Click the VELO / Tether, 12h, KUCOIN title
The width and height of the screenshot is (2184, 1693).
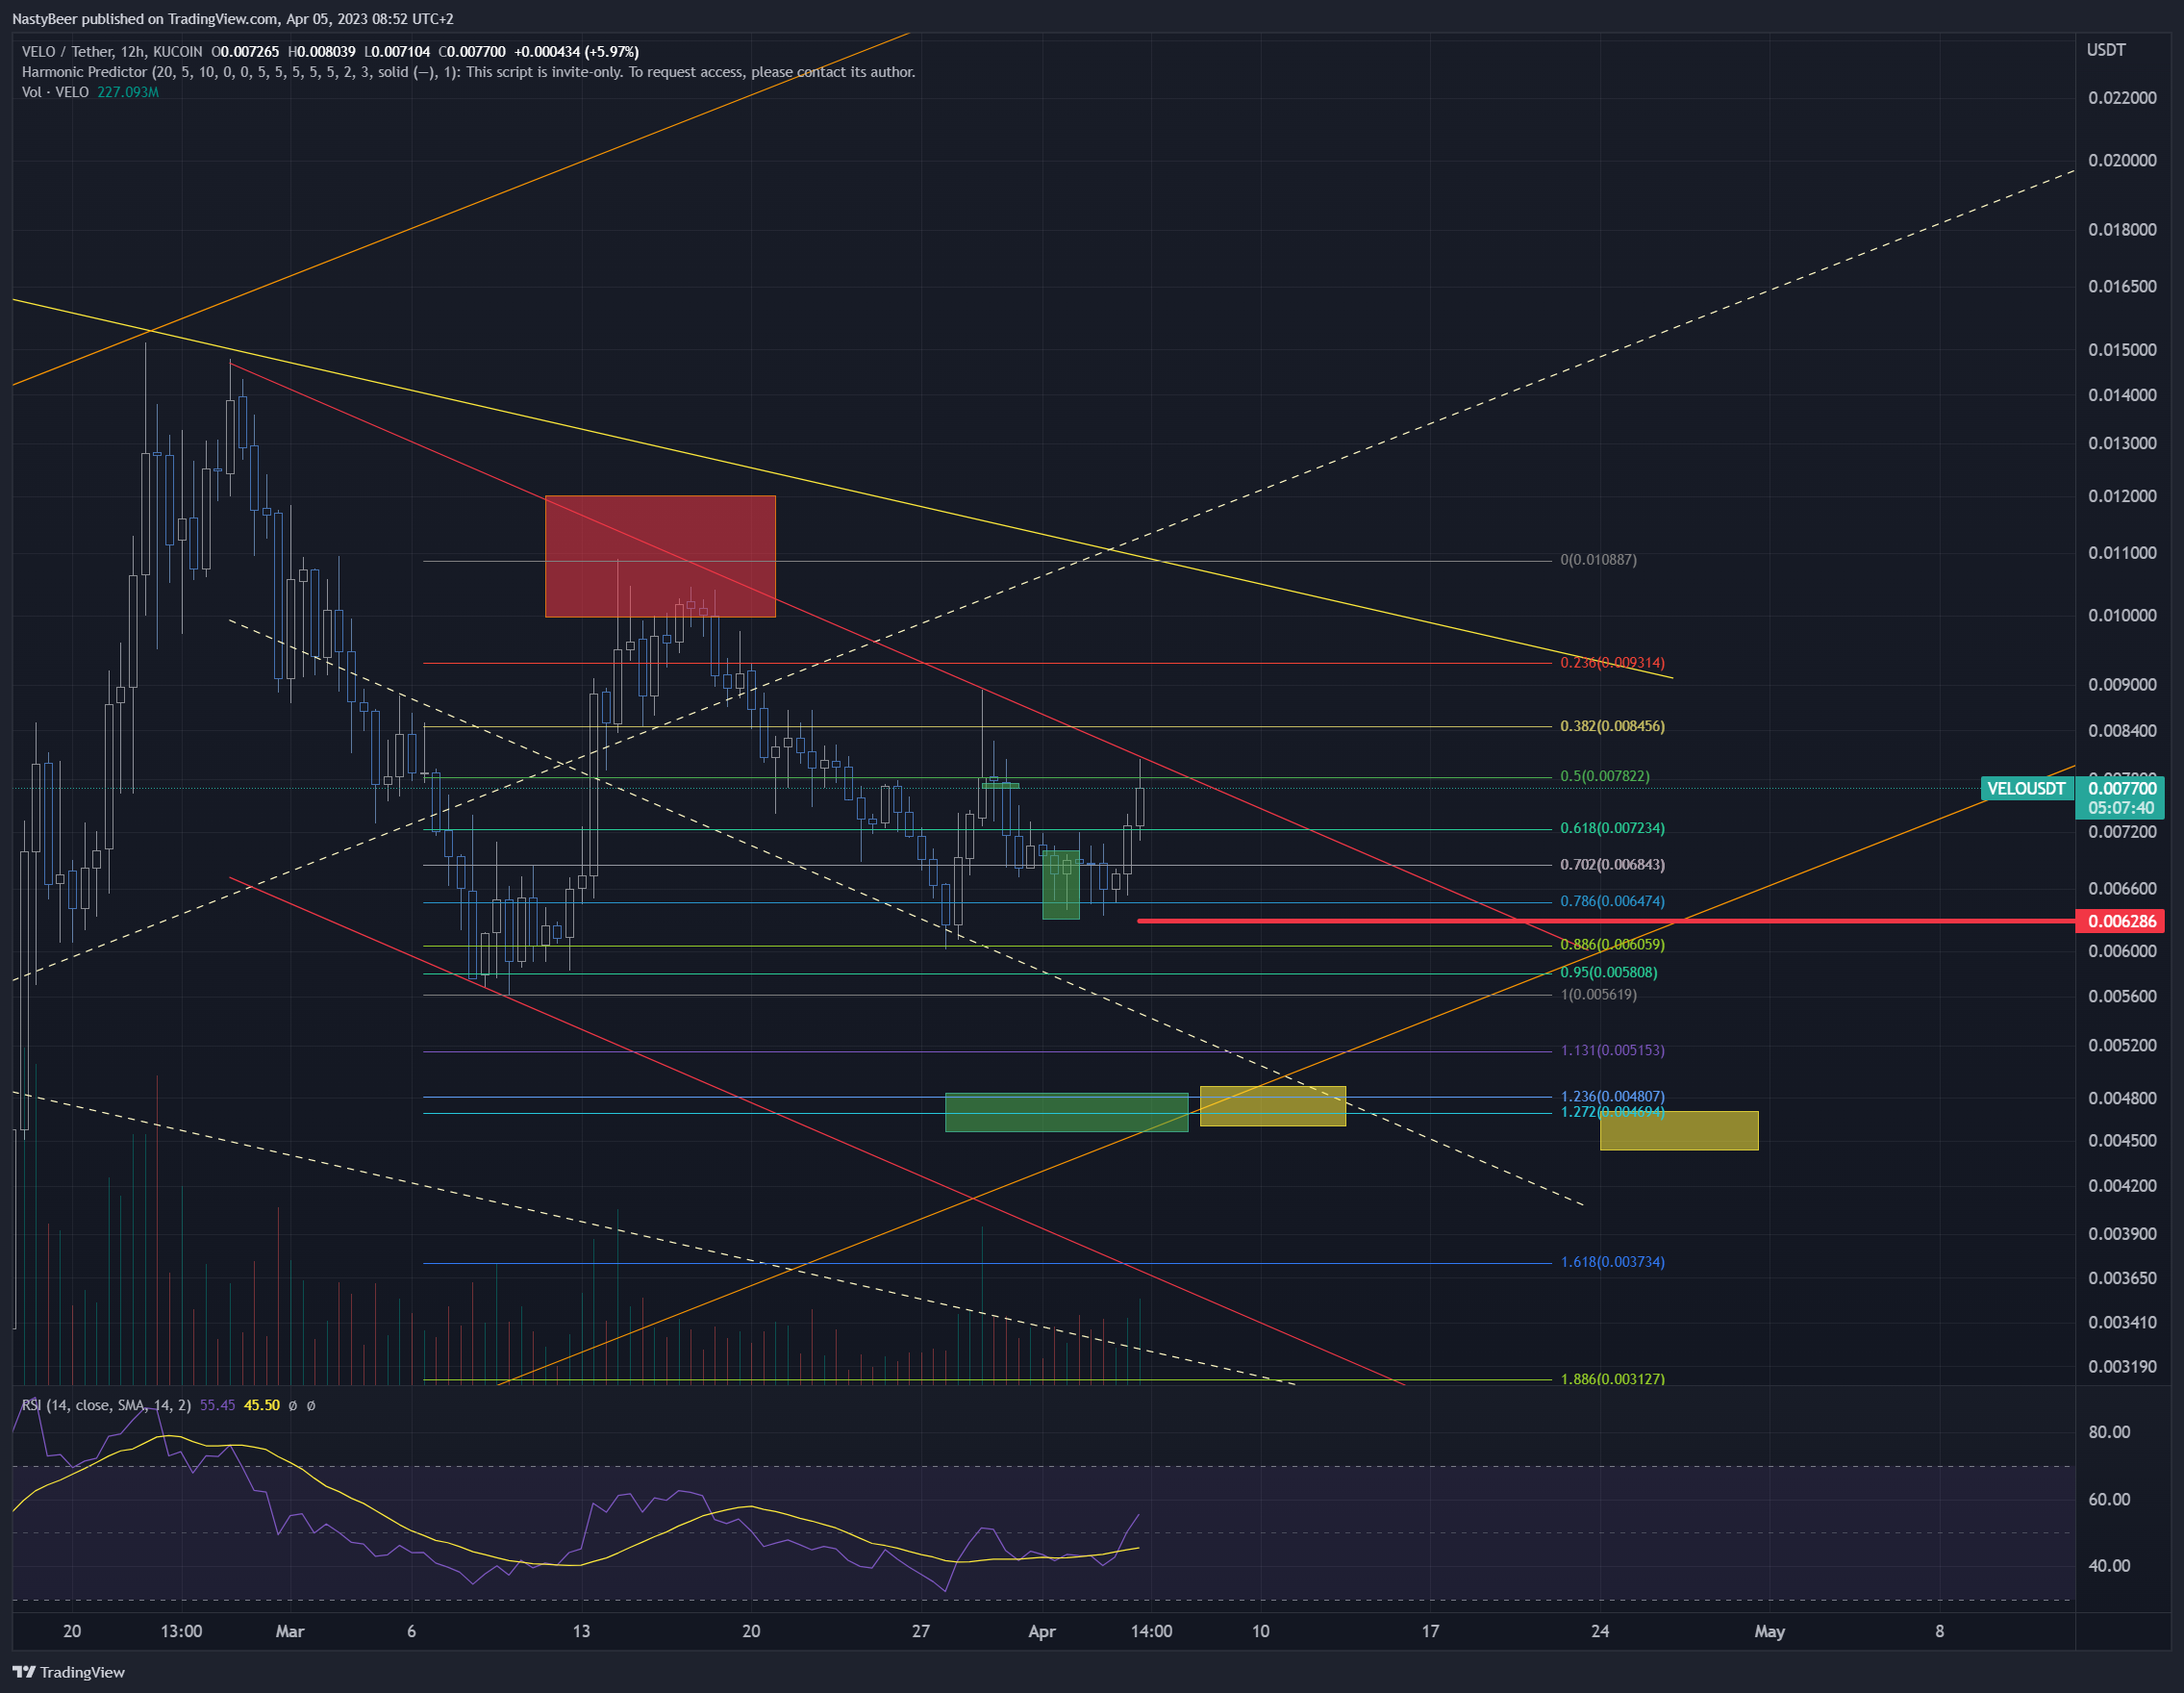click(x=112, y=52)
